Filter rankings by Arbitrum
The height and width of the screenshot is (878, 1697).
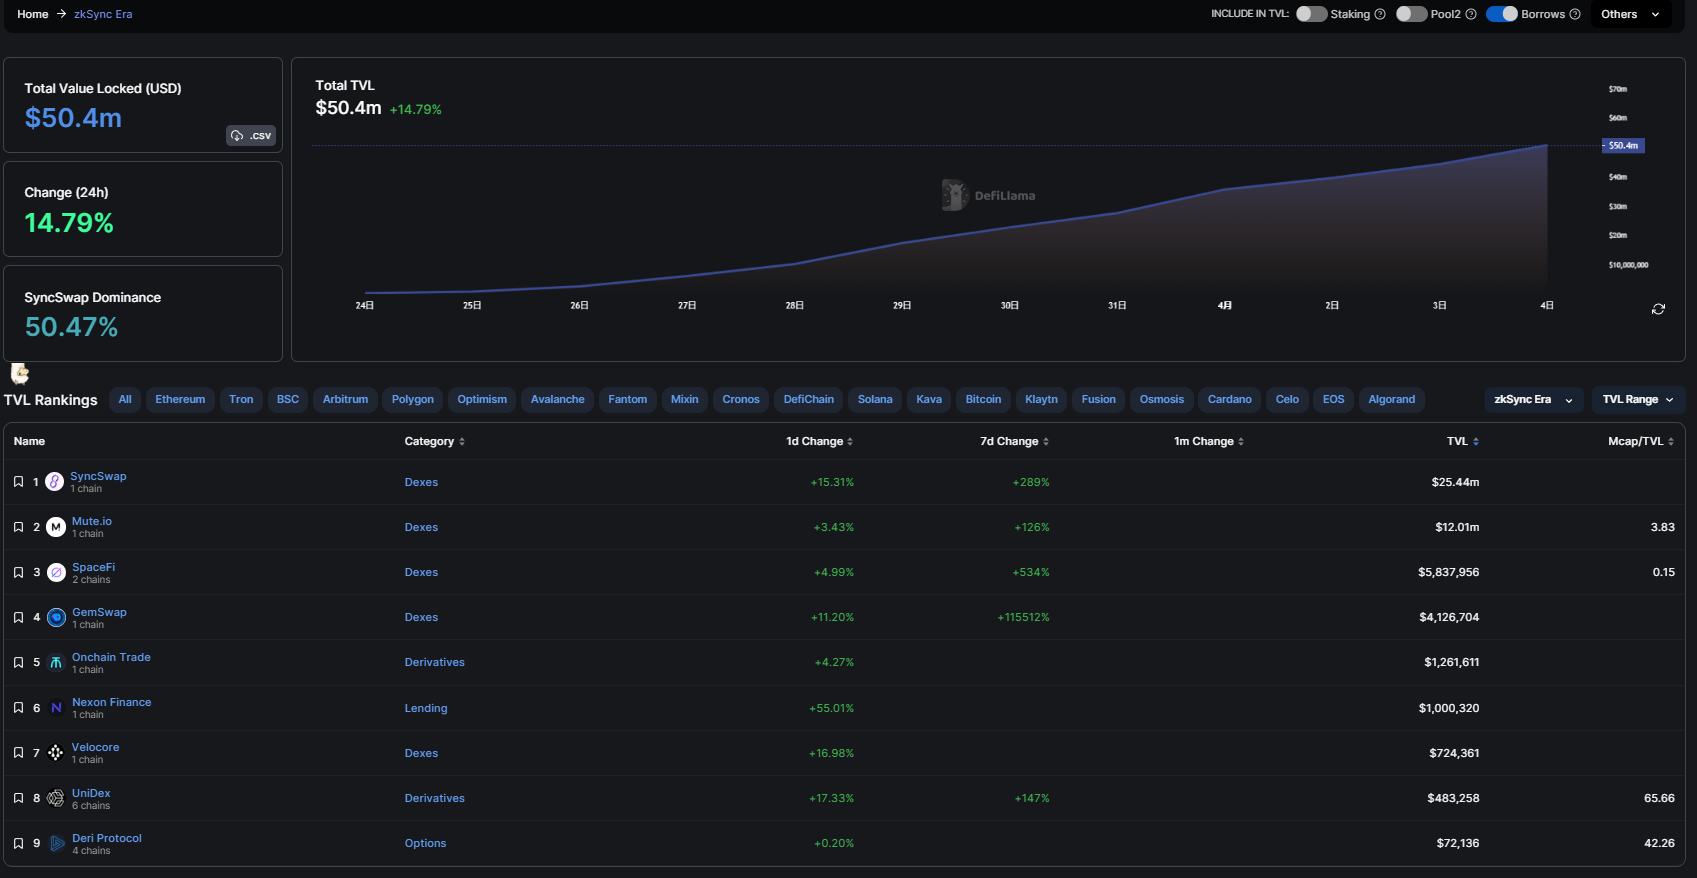point(345,400)
